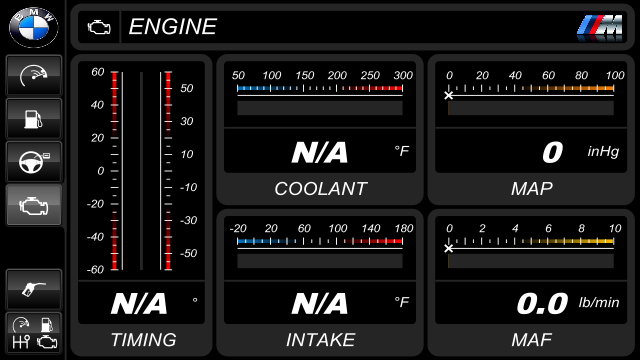The width and height of the screenshot is (640, 360).
Task: Click the M logo in header
Action: point(600,28)
